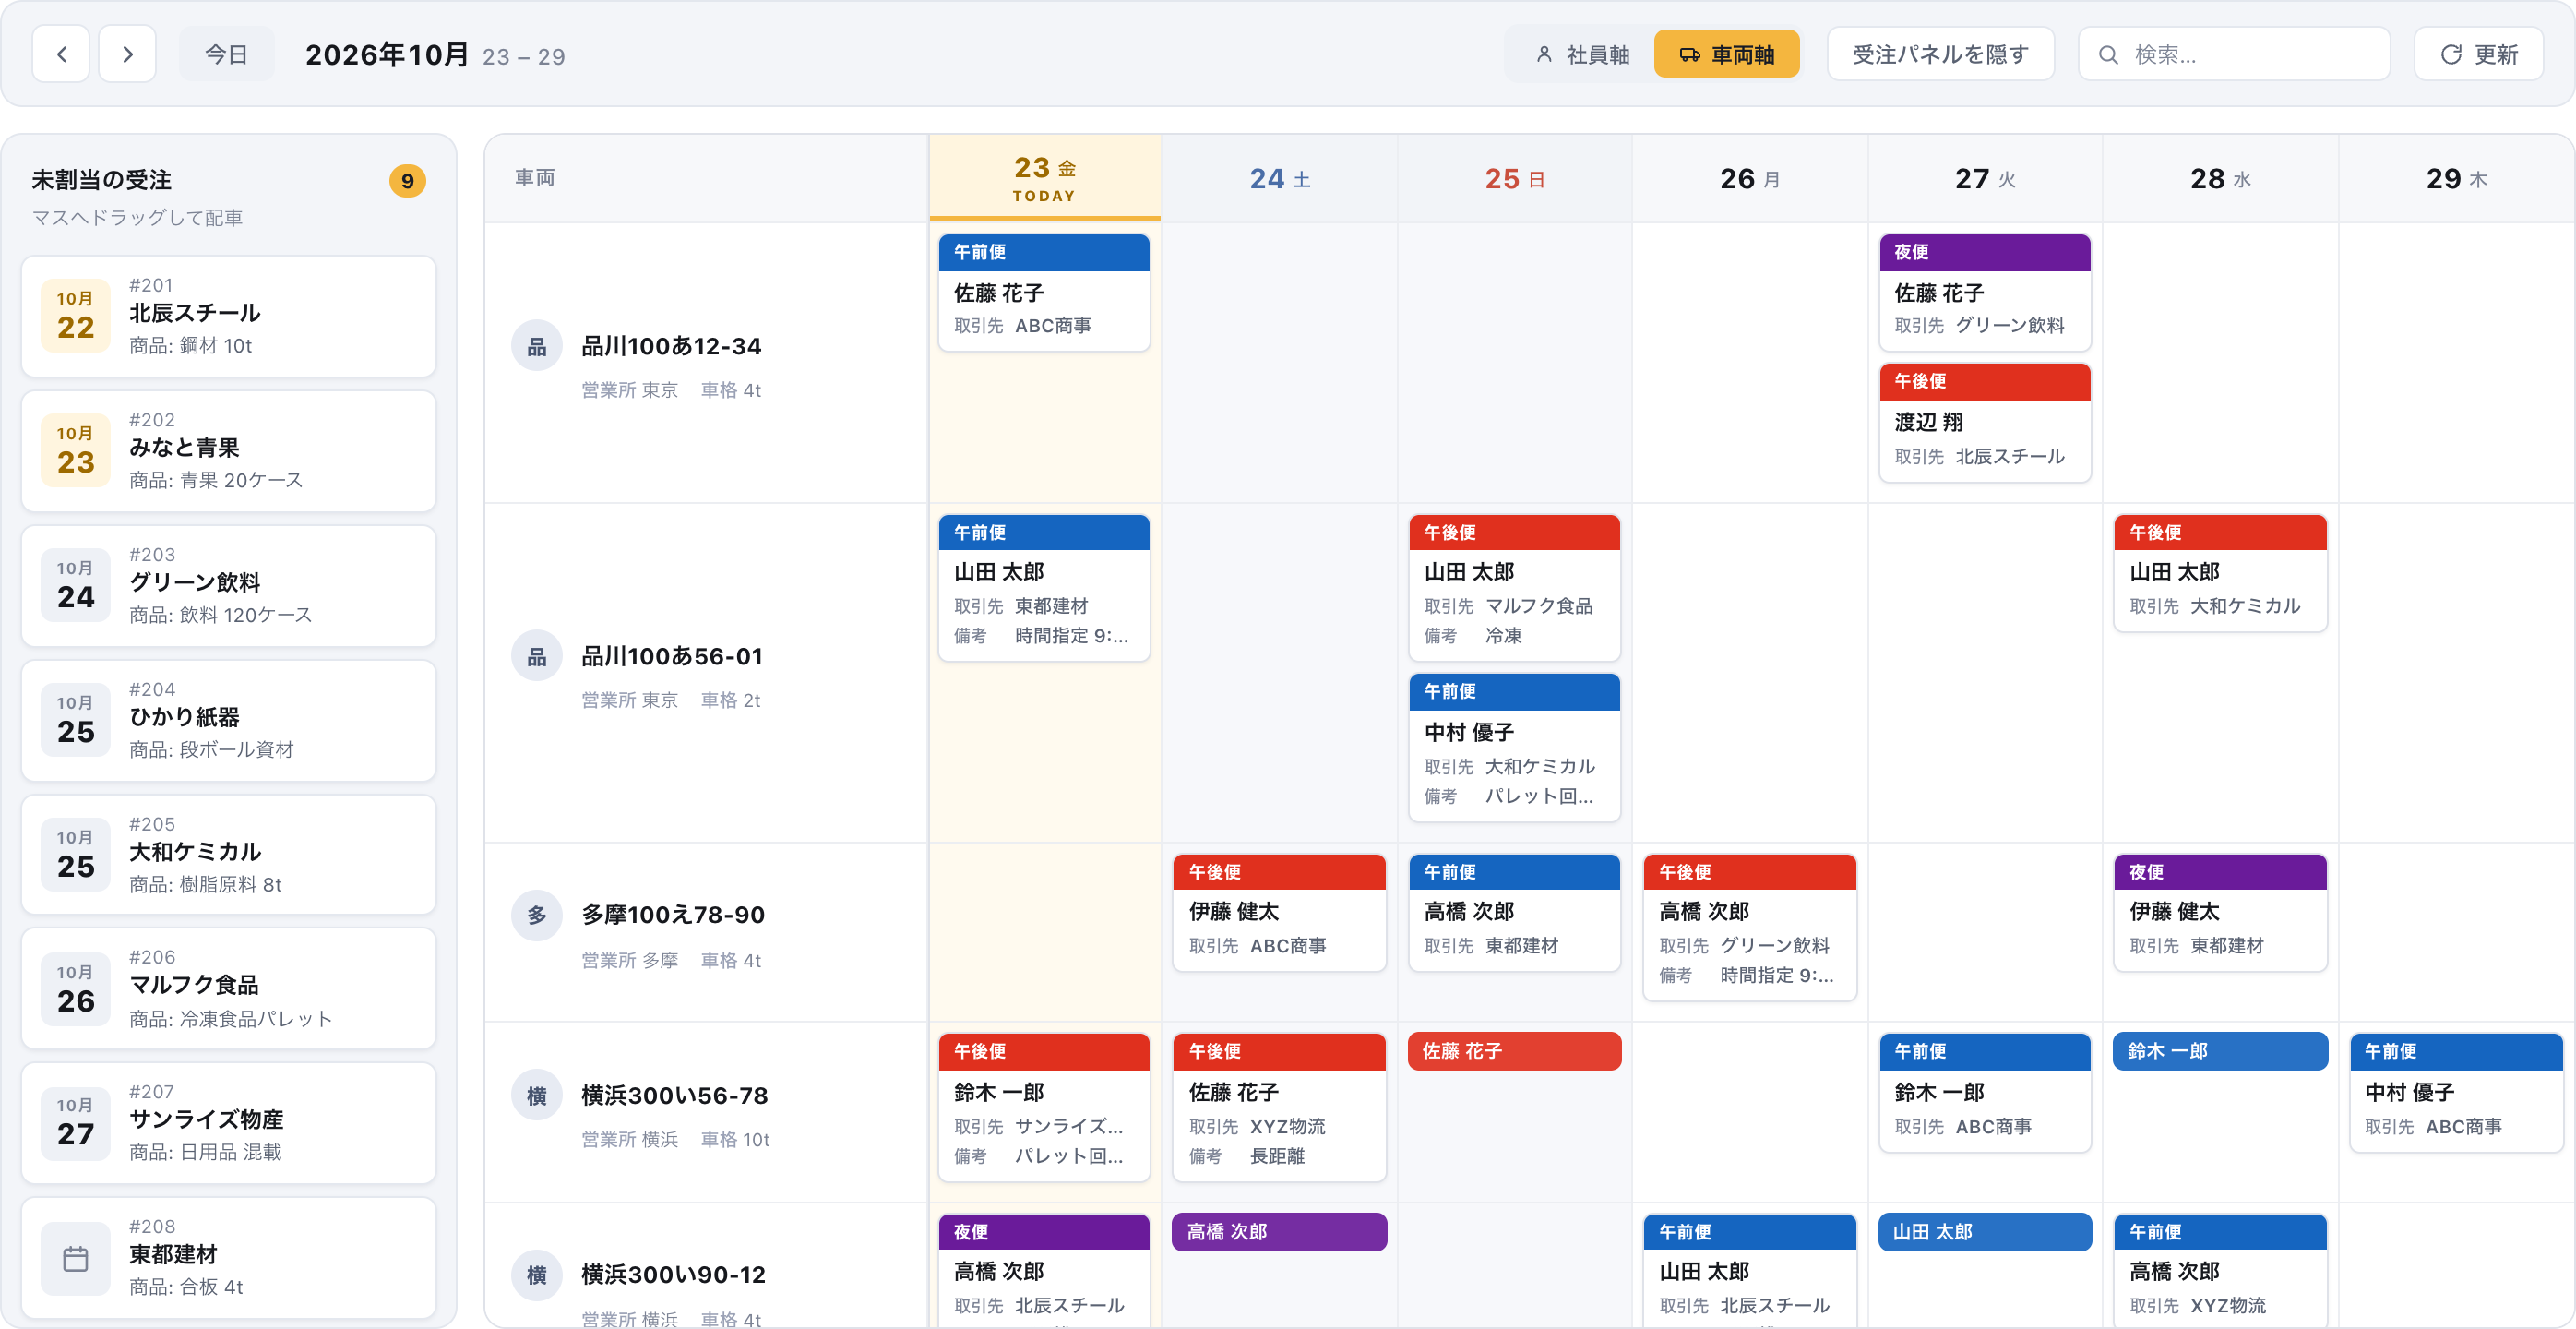
Task: Switch to 社員軸 employee axis view
Action: (x=1582, y=54)
